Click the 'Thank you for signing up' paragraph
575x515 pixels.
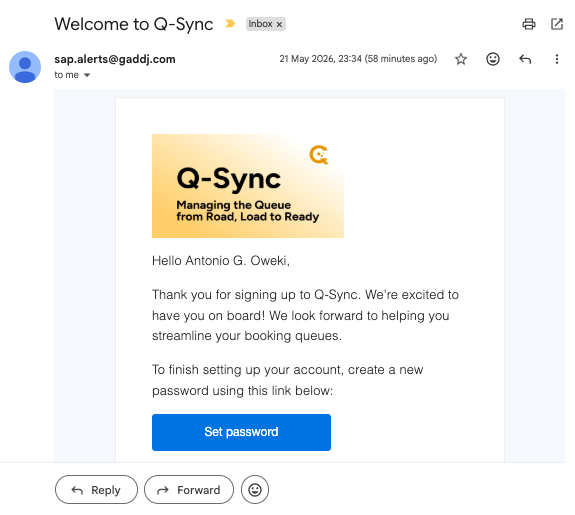coord(305,315)
